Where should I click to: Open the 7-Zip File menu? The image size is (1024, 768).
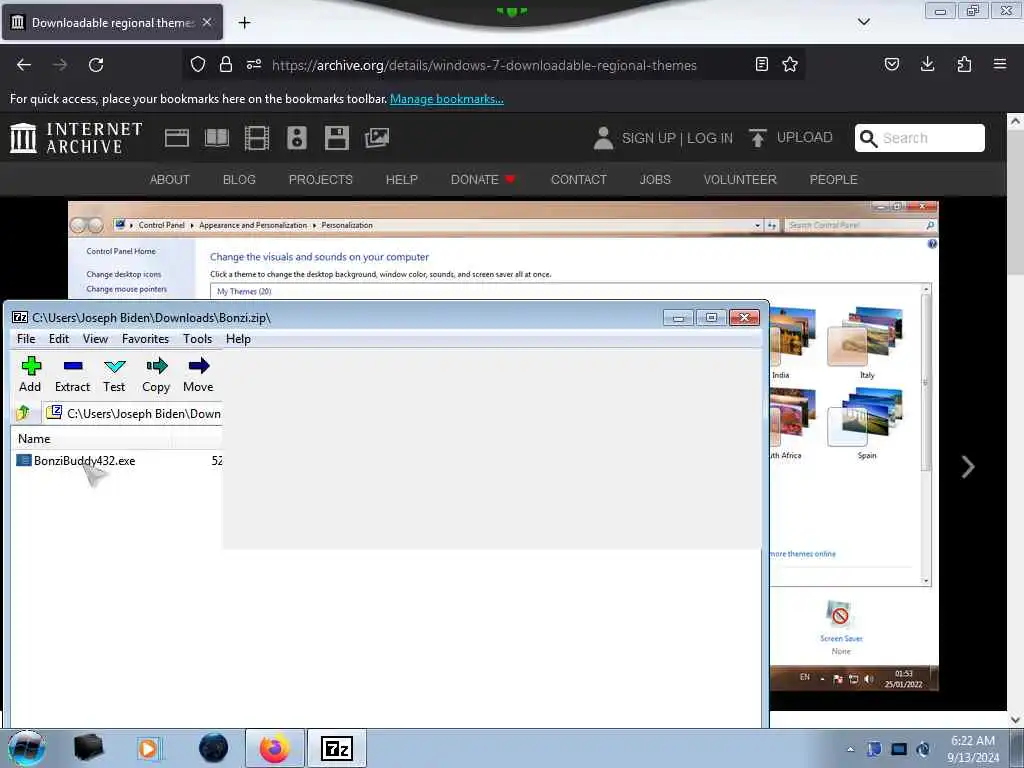click(x=26, y=339)
